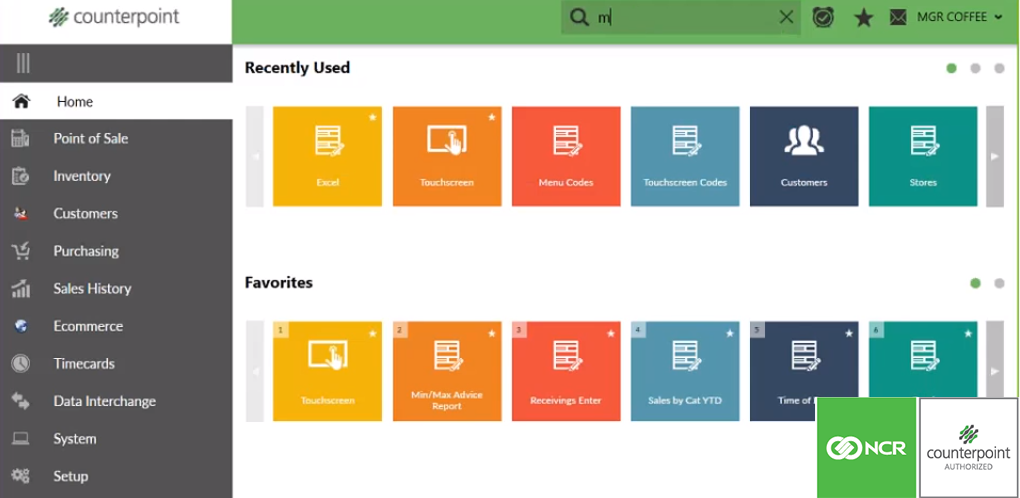Image resolution: width=1020 pixels, height=498 pixels.
Task: Collapse the sidebar using the three-bar handle
Action: pyautogui.click(x=23, y=64)
